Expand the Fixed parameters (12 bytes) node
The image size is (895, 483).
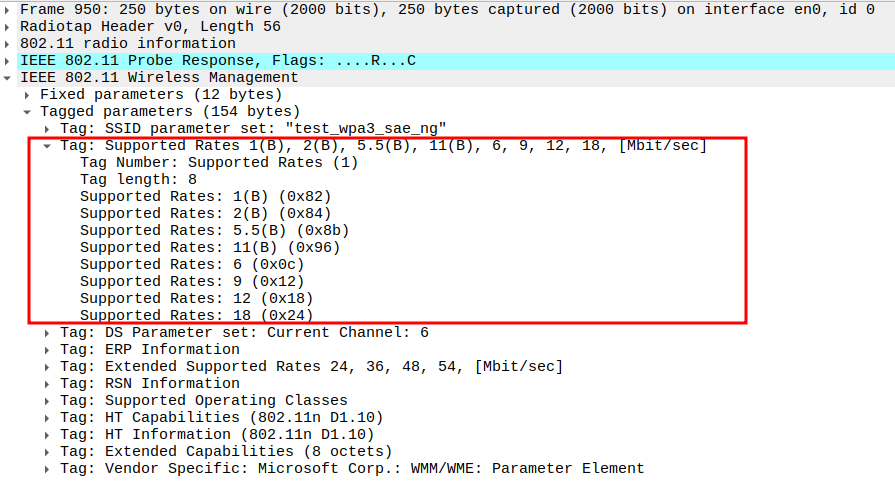pyautogui.click(x=28, y=94)
